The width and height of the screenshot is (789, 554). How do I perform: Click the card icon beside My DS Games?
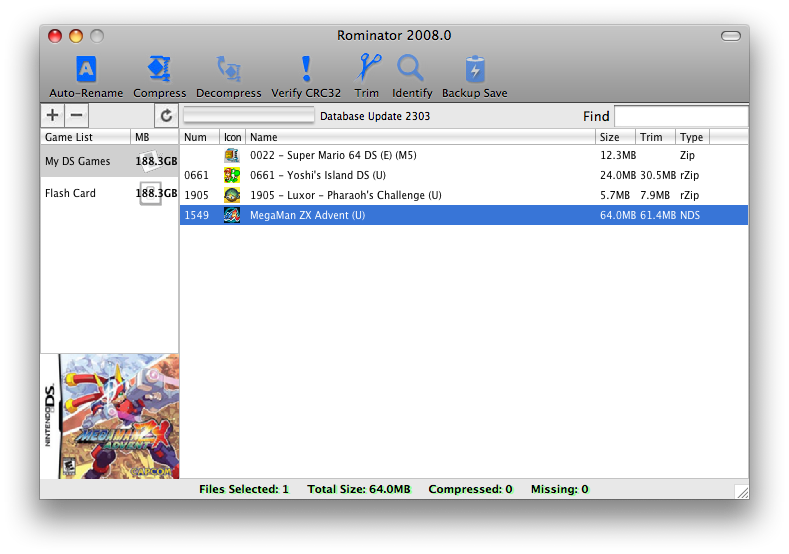[151, 161]
